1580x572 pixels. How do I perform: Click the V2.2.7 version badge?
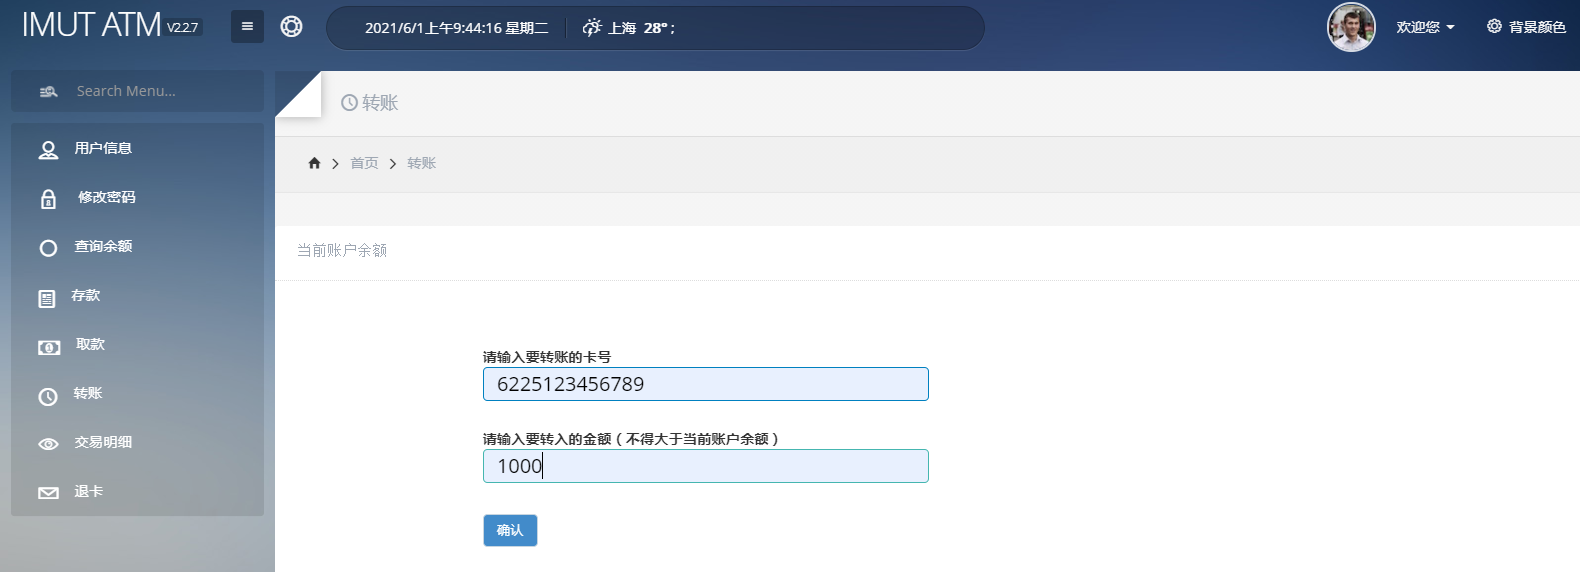pos(183,28)
